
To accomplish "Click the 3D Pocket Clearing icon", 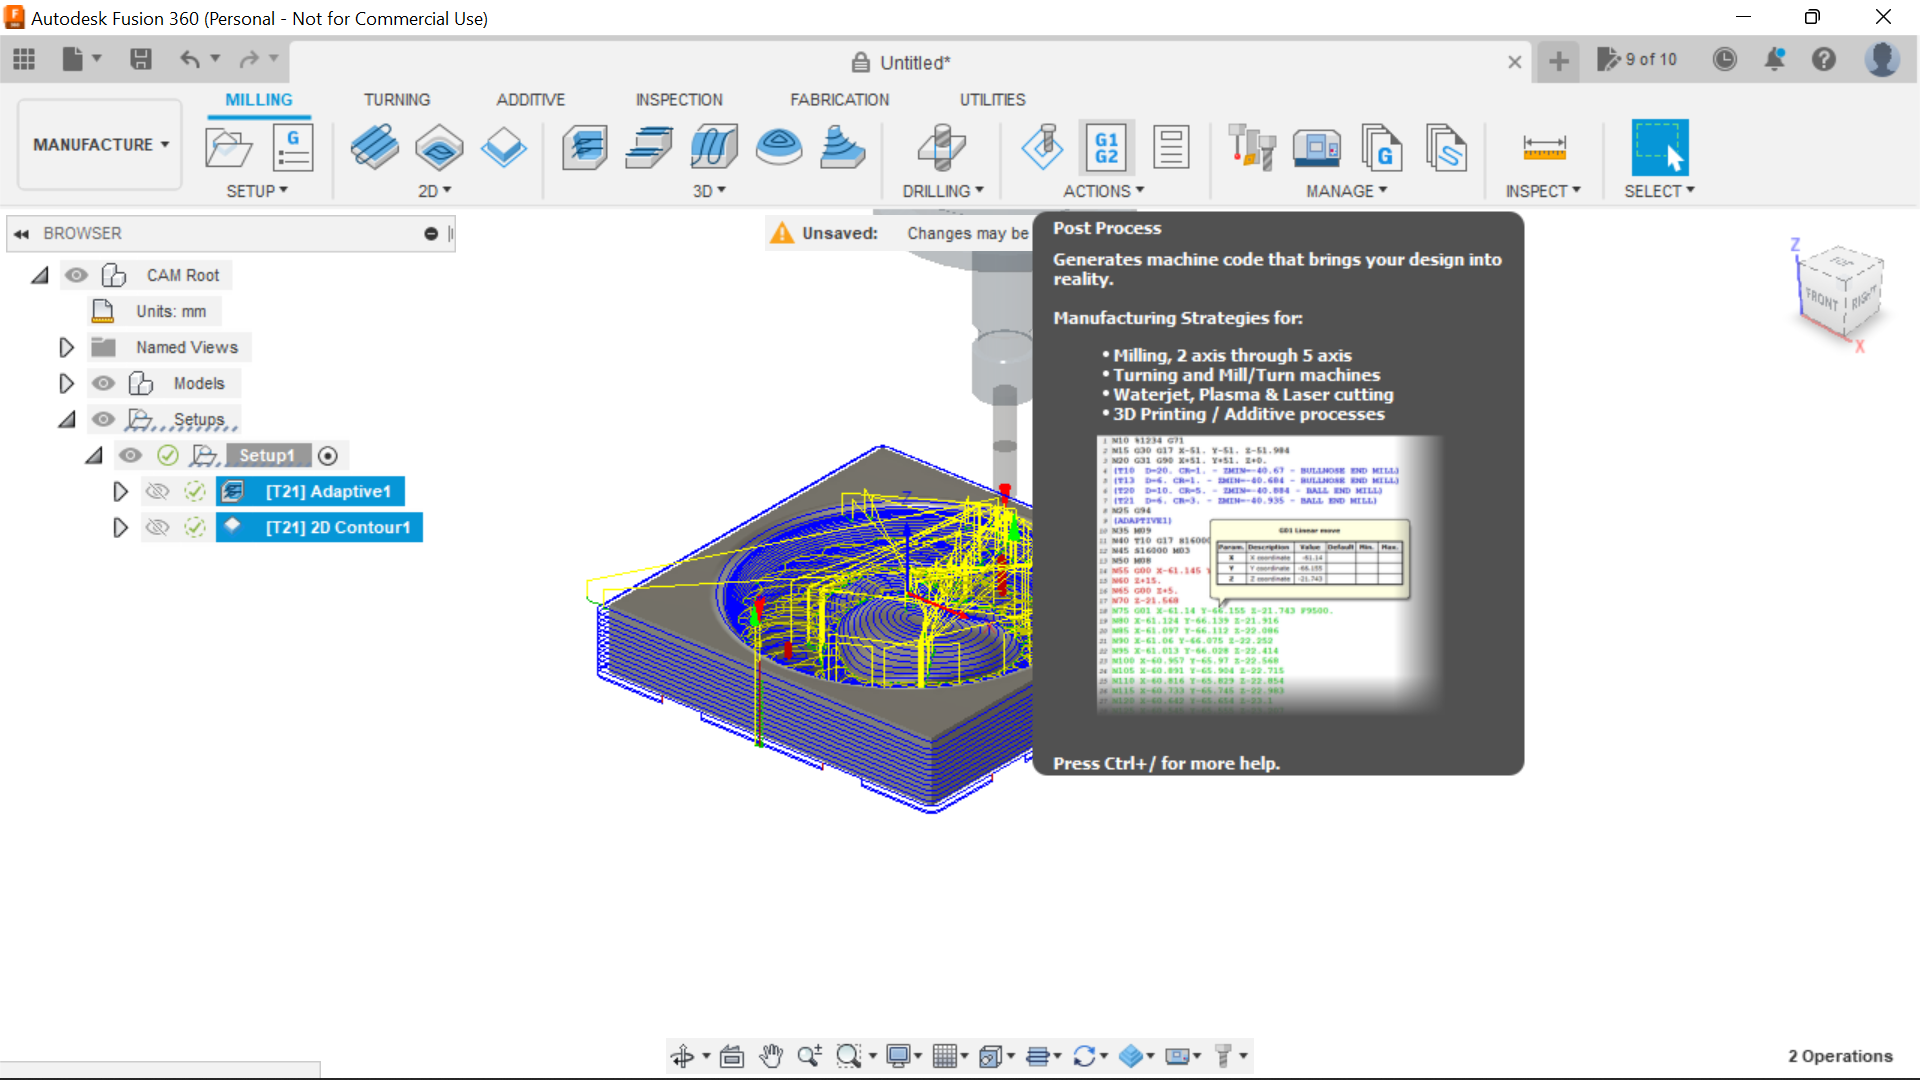I will [x=648, y=148].
